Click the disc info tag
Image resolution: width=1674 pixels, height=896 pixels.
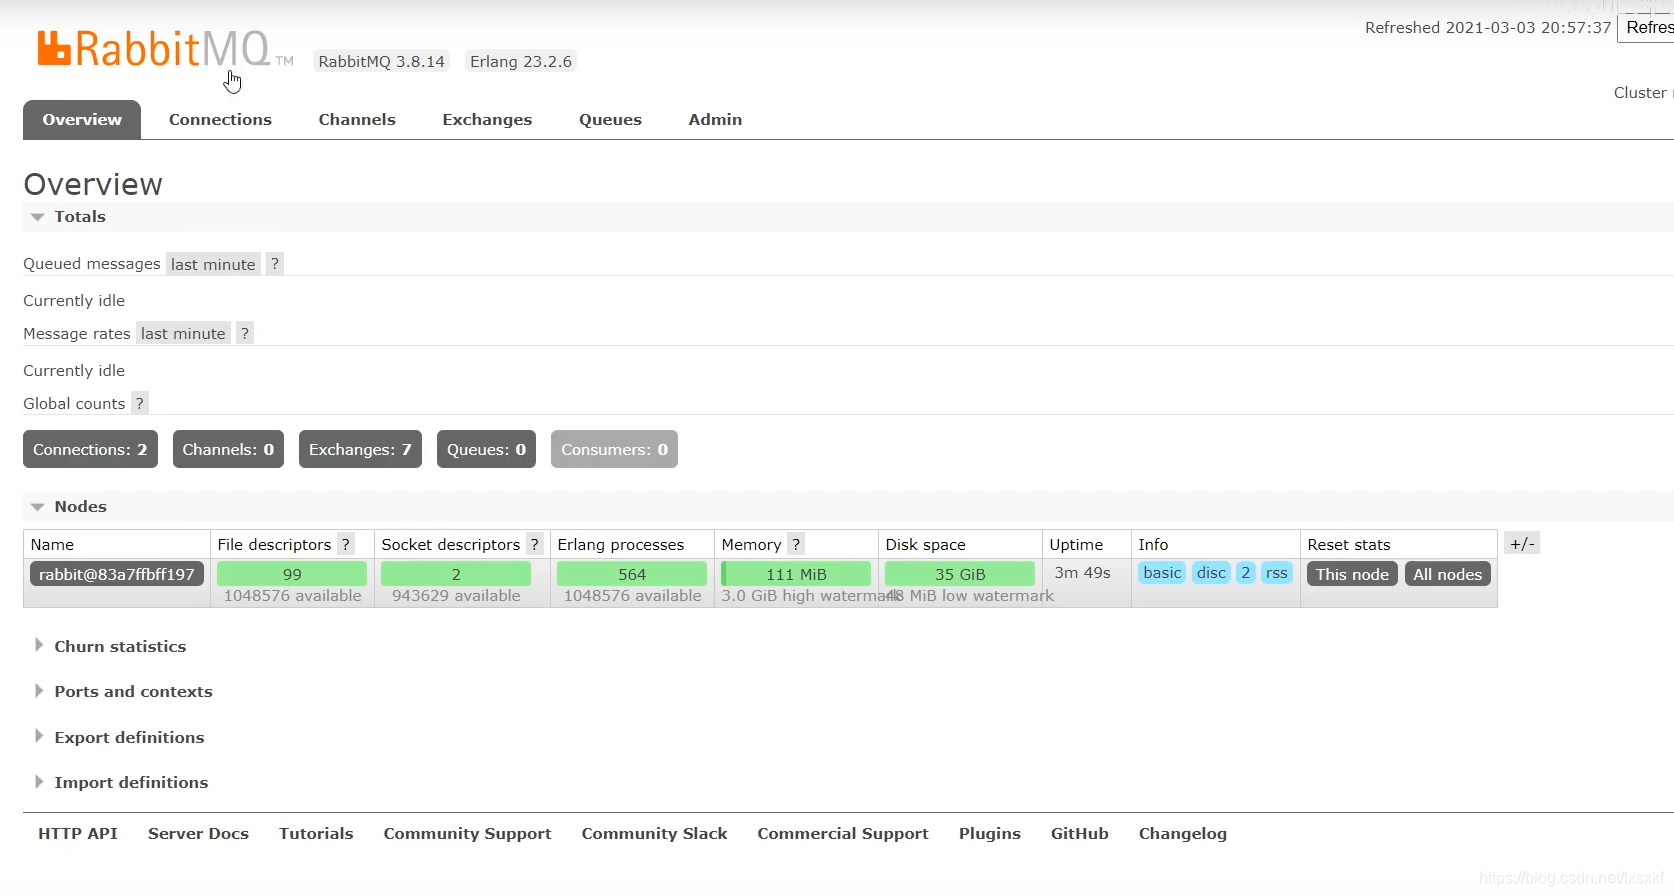pos(1211,573)
